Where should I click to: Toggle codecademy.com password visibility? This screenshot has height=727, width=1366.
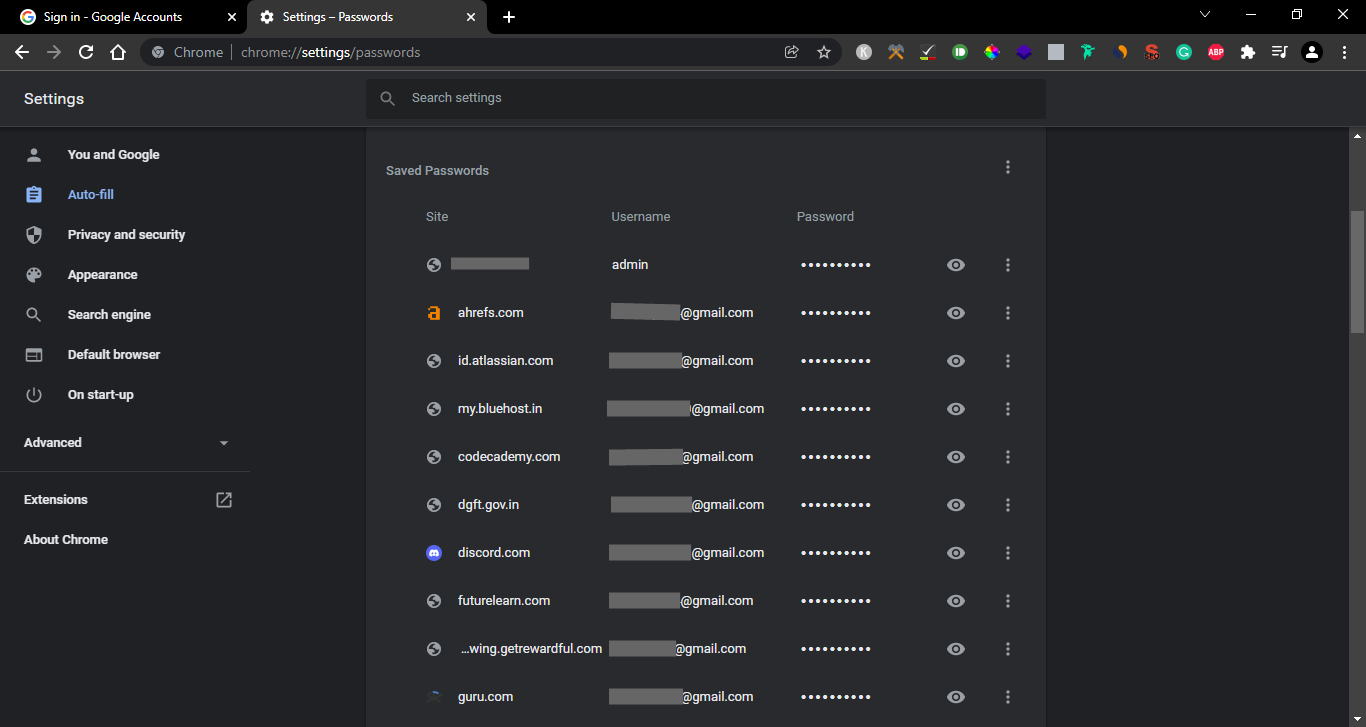pos(956,457)
